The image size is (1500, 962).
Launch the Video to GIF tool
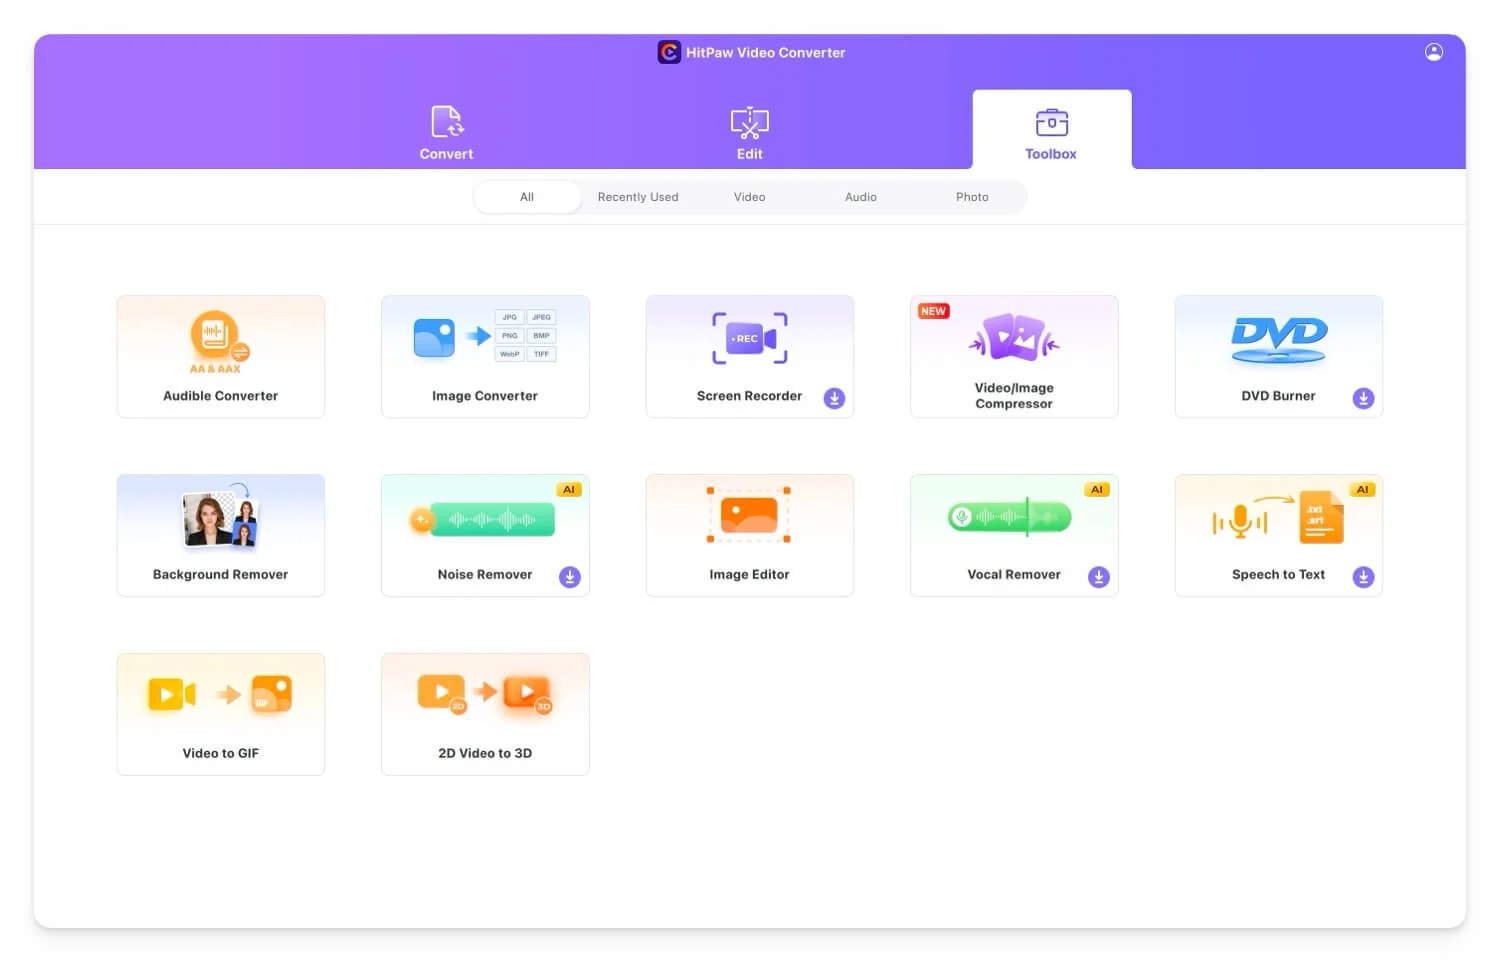point(220,714)
